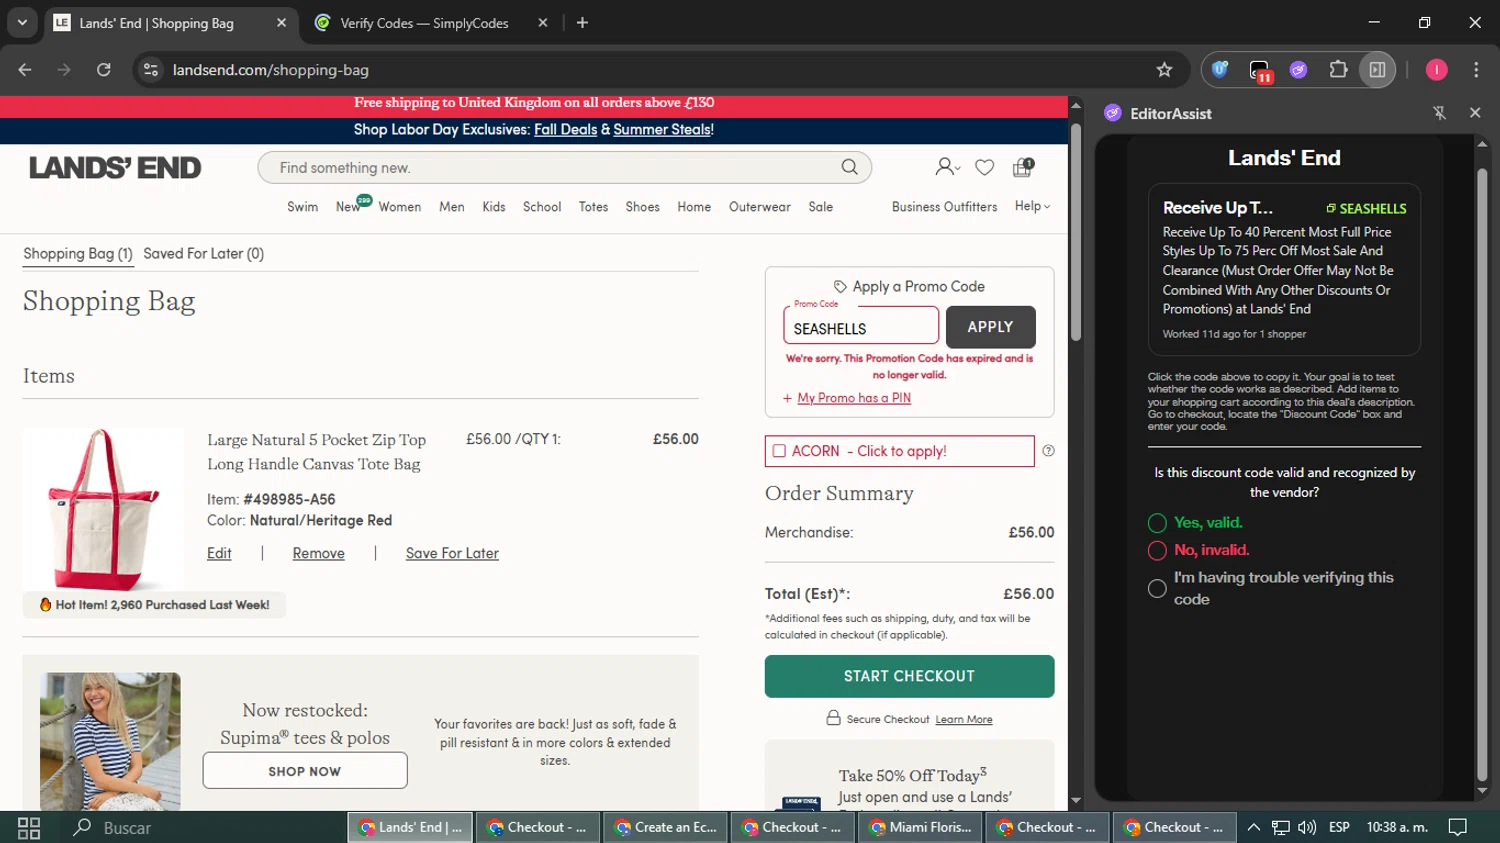
Task: Copy the SEASHELLS code in EditorAssist
Action: pos(1366,208)
